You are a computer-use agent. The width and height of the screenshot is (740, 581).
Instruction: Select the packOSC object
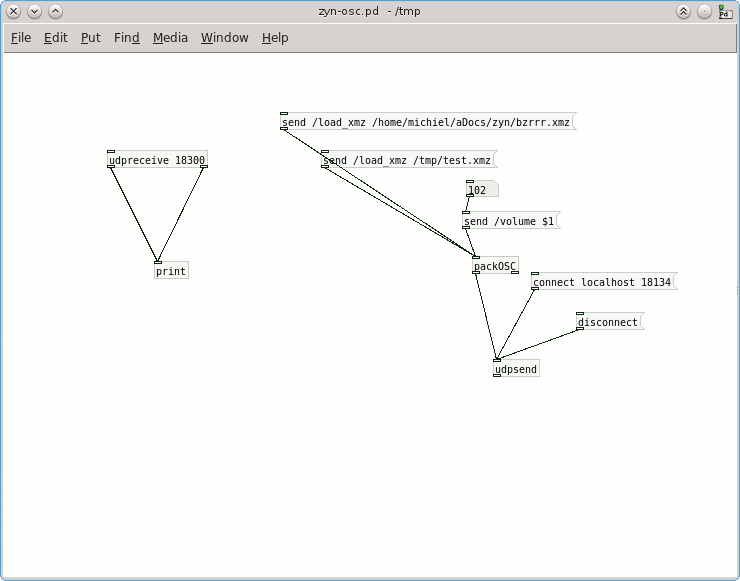[x=495, y=266]
